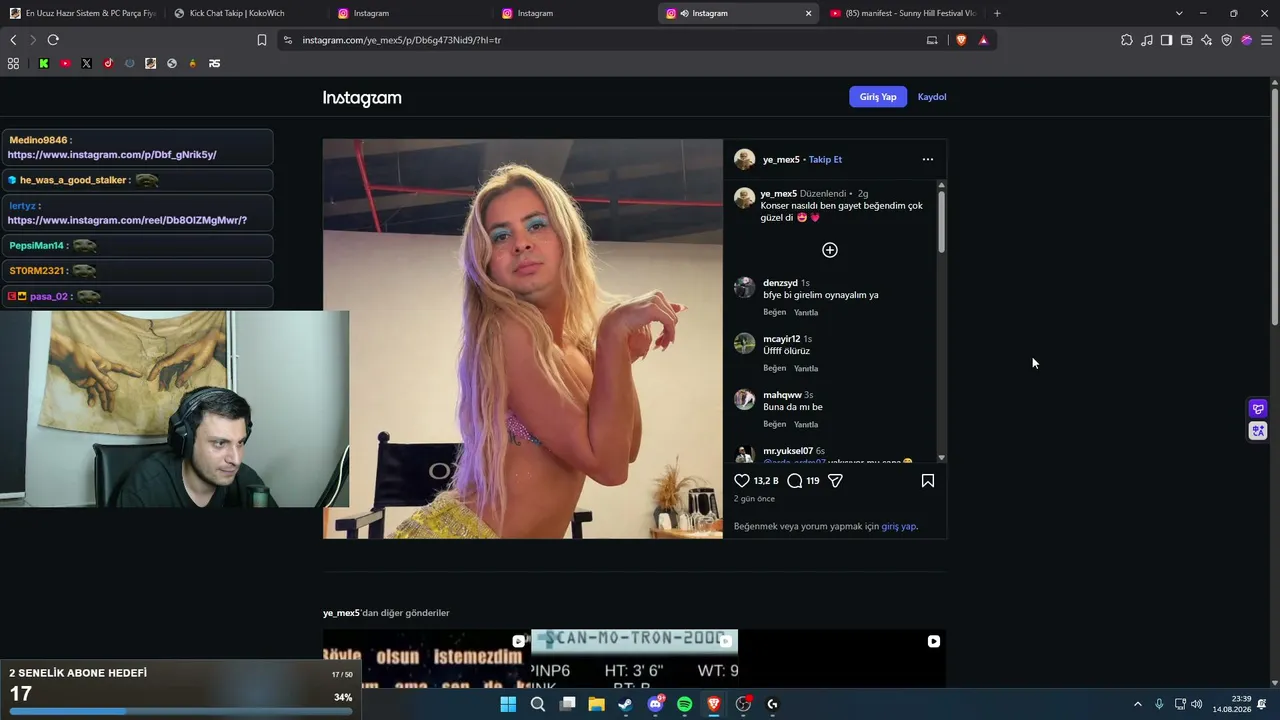Open the main post photo
The height and width of the screenshot is (720, 1280).
(523, 339)
